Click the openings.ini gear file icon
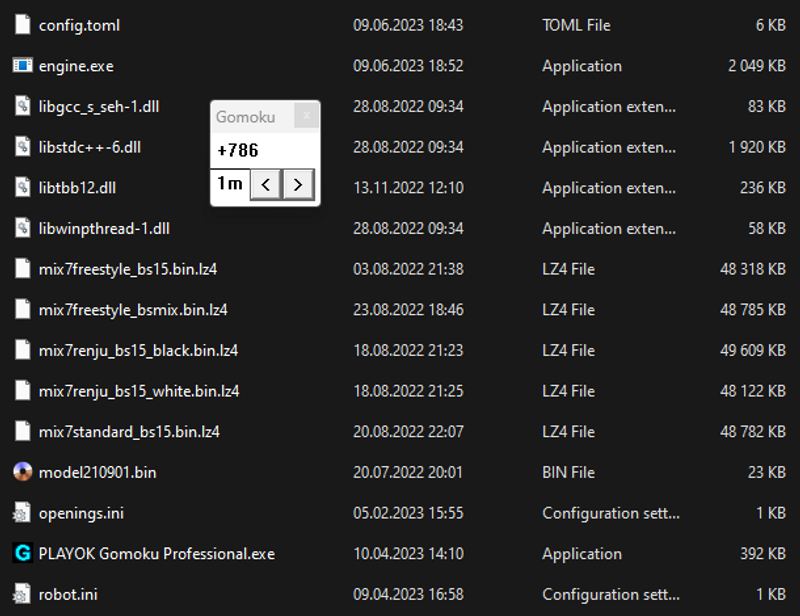Viewport: 800px width, 616px height. click(21, 513)
